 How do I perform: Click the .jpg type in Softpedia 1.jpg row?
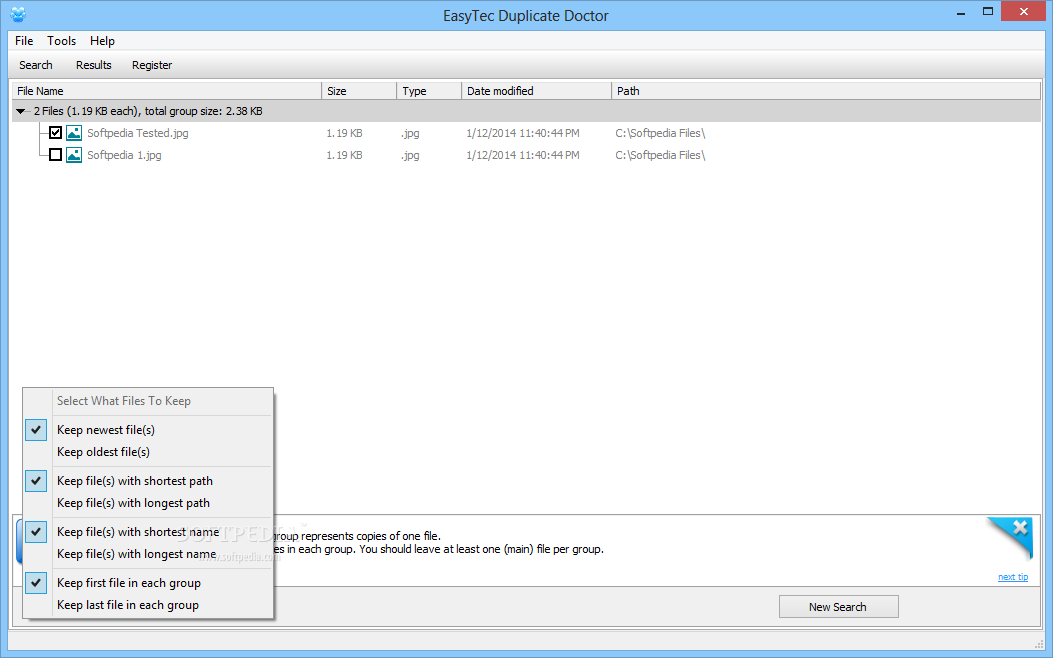pyautogui.click(x=410, y=155)
